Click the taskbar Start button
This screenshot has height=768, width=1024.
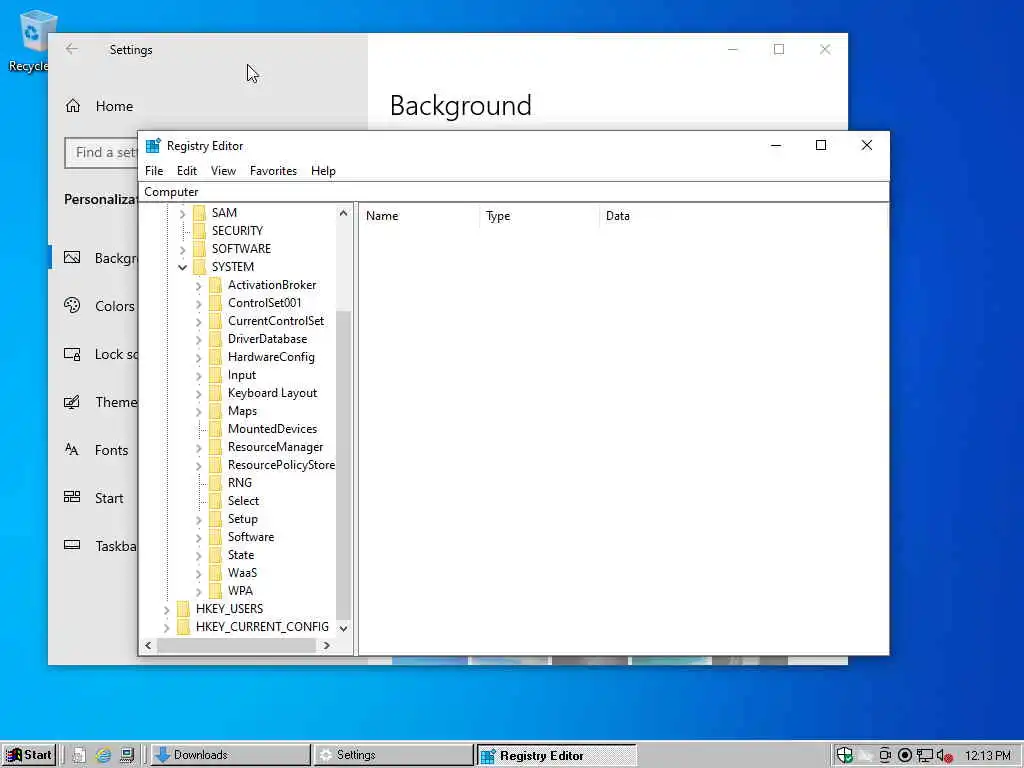point(29,755)
